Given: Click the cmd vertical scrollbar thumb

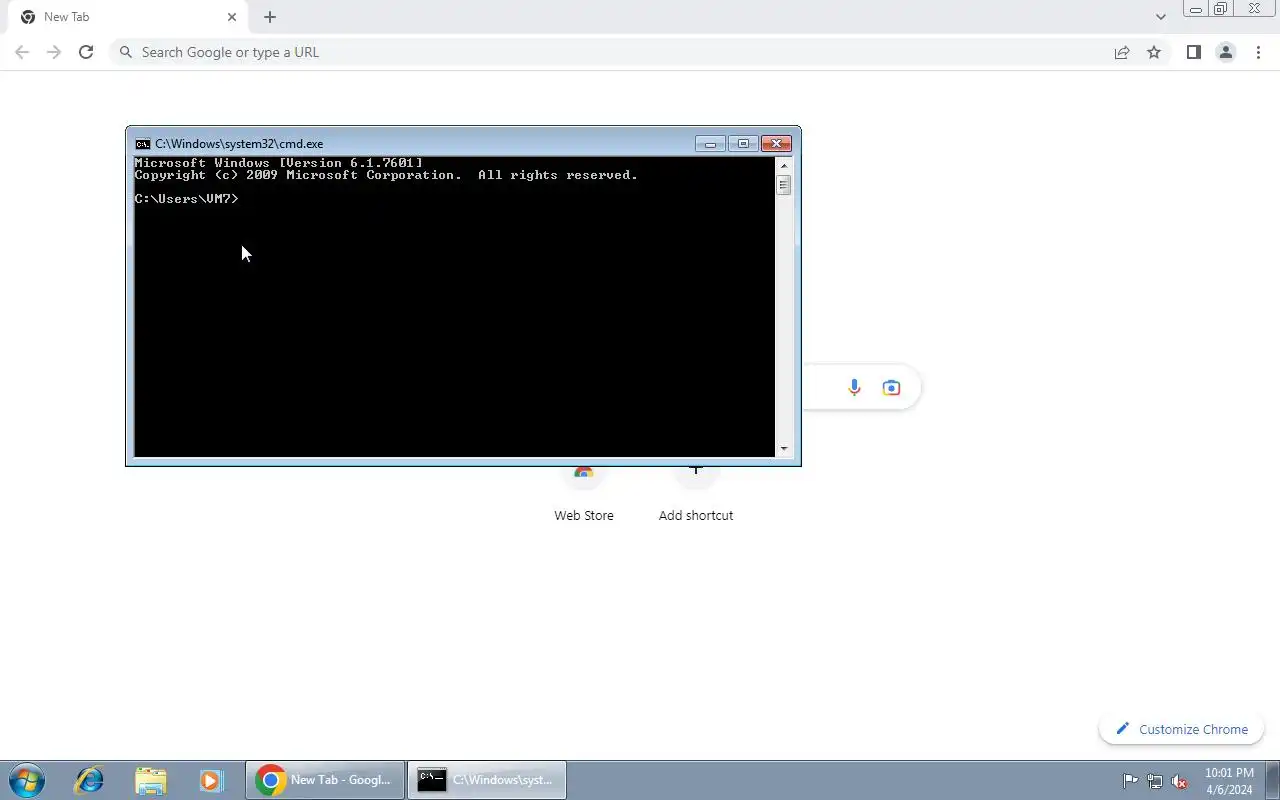Looking at the screenshot, I should pyautogui.click(x=784, y=185).
